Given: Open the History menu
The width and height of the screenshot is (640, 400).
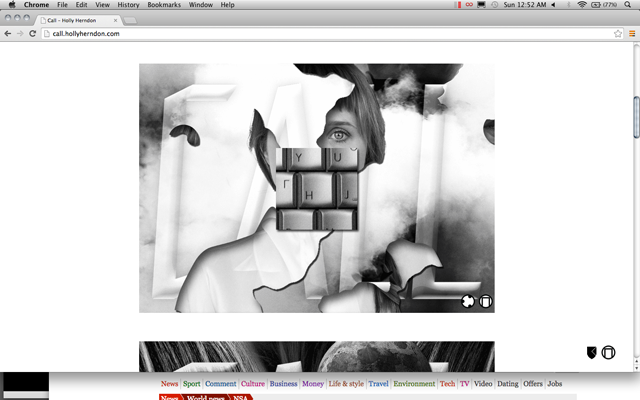Looking at the screenshot, I should (x=128, y=5).
